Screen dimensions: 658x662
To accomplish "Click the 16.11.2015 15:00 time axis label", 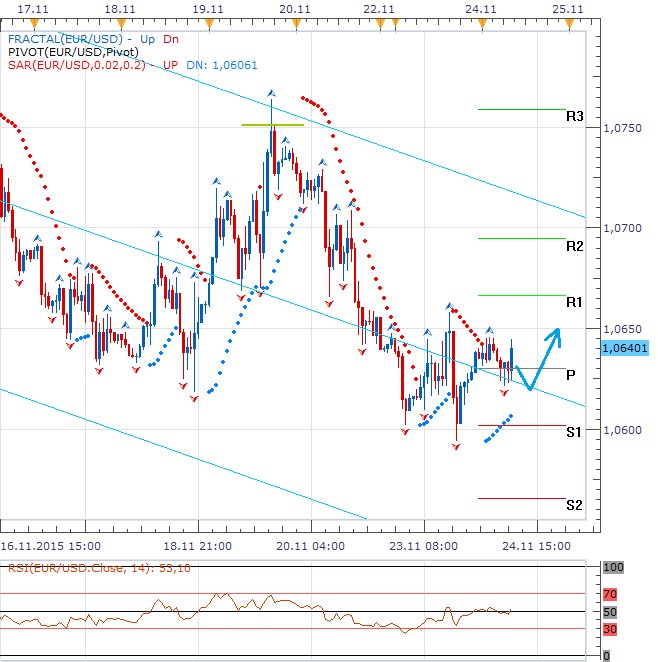I will pos(51,546).
